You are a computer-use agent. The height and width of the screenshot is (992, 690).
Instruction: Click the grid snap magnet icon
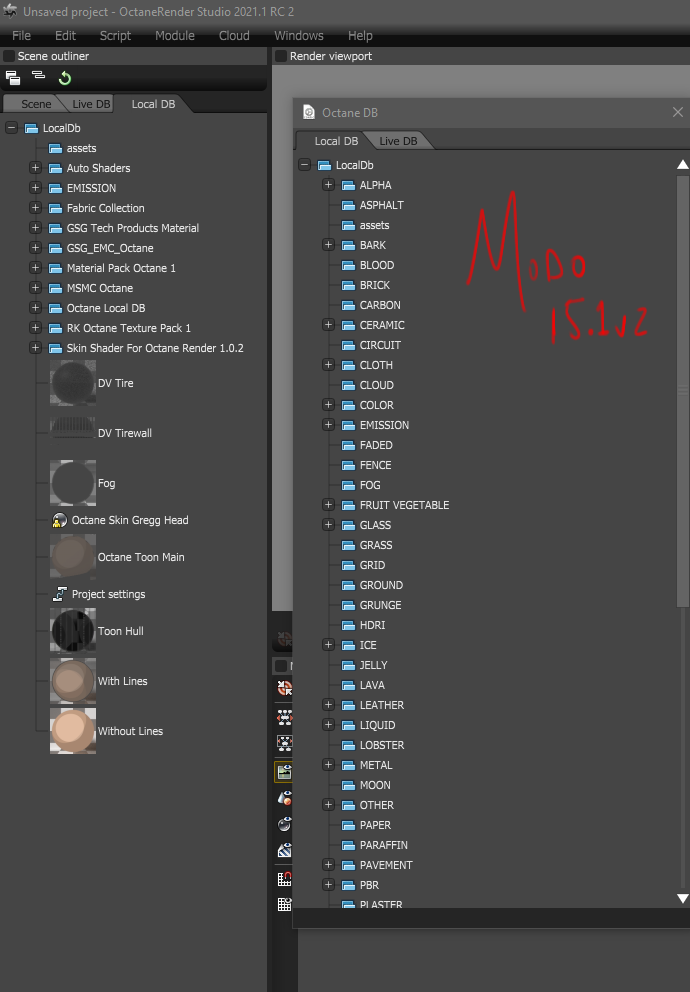(x=285, y=878)
